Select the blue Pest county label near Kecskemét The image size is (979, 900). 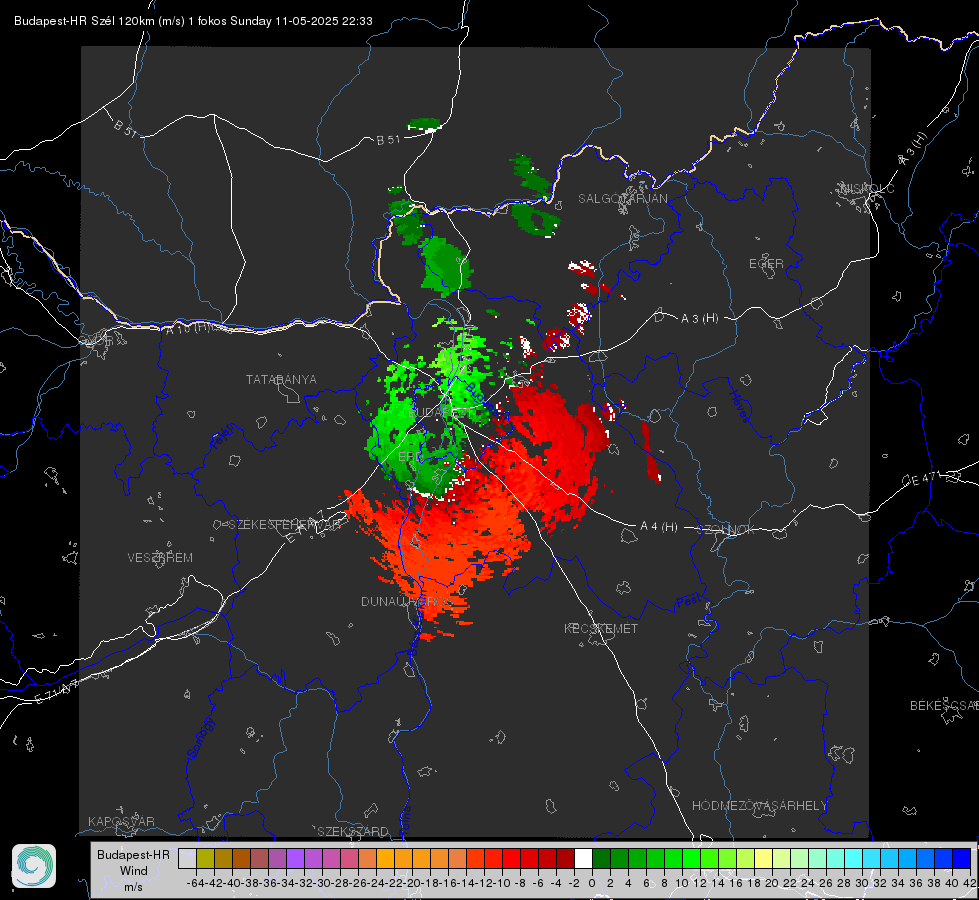pyautogui.click(x=689, y=601)
